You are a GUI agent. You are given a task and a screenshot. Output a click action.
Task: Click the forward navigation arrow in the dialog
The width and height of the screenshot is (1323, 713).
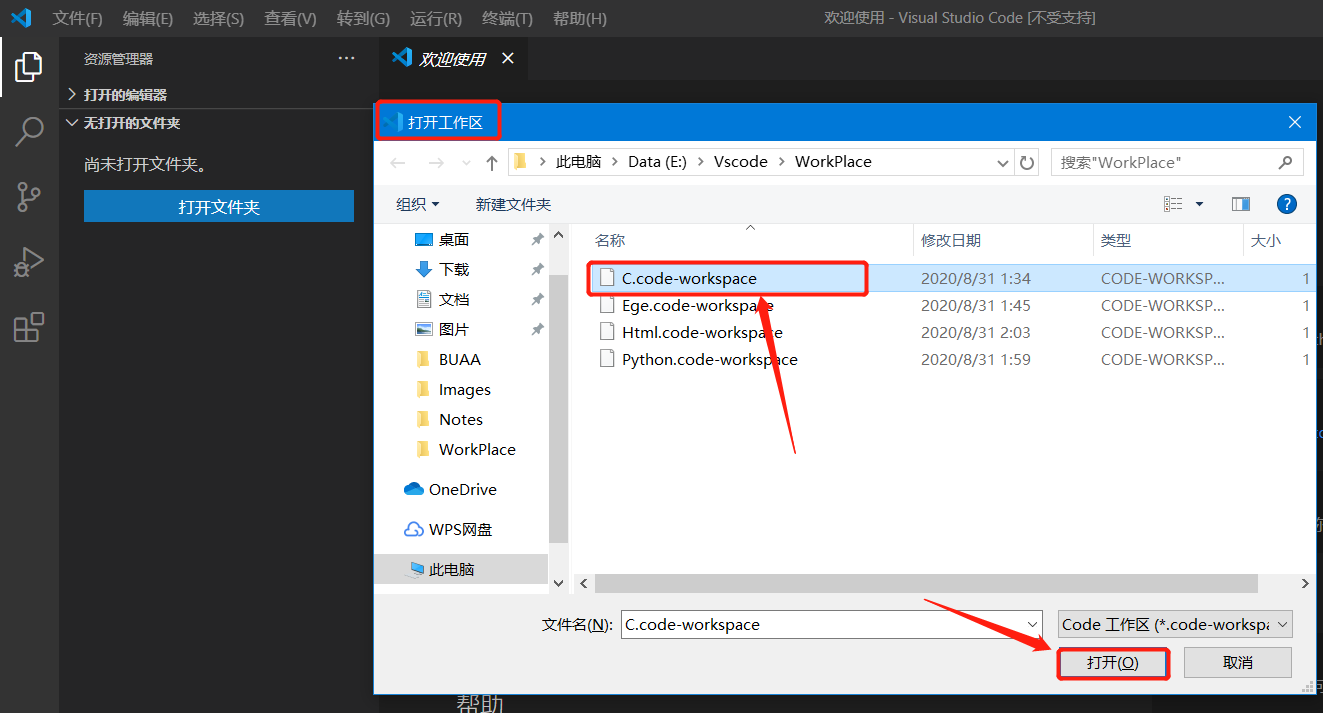coord(435,162)
